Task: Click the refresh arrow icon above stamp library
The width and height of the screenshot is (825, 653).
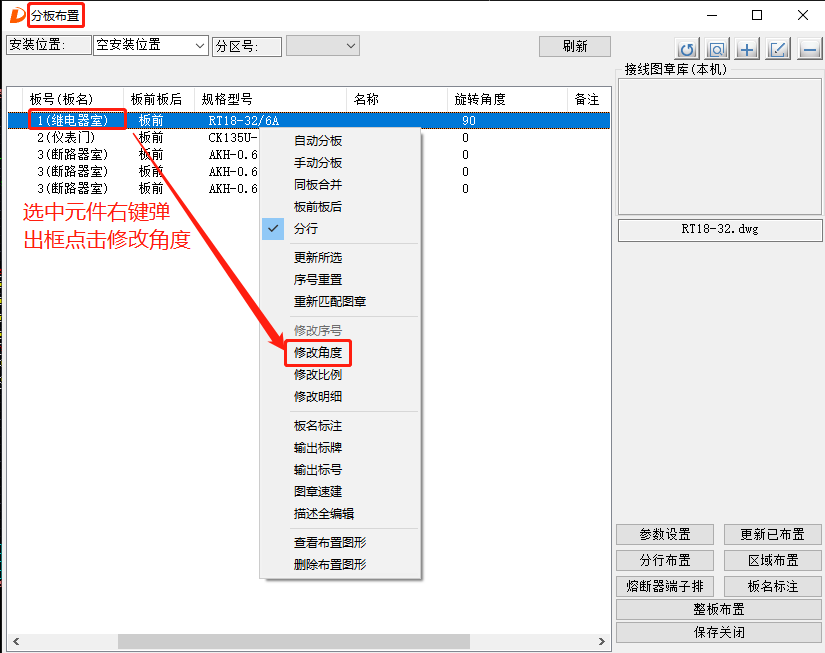Action: tap(687, 49)
